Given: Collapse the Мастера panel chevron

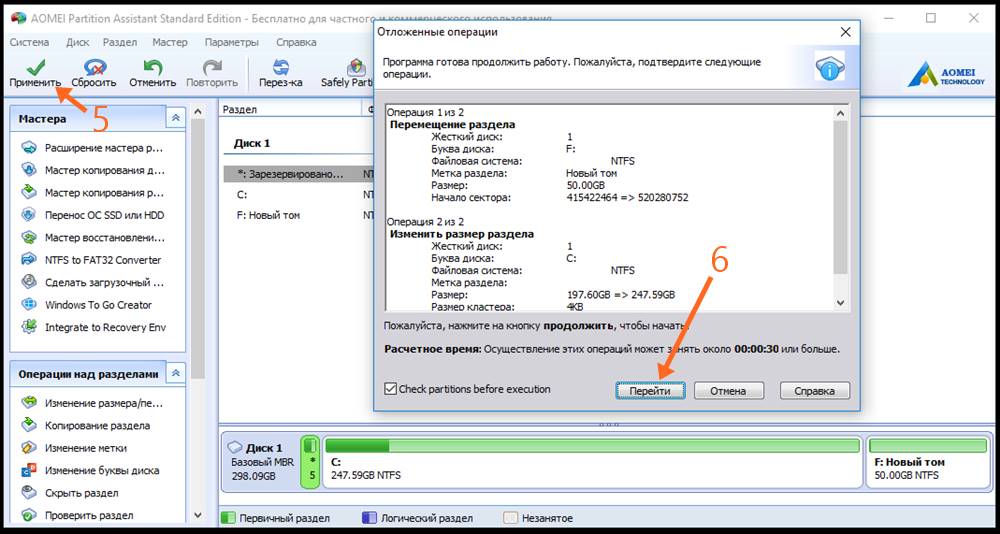Looking at the screenshot, I should click(x=176, y=118).
